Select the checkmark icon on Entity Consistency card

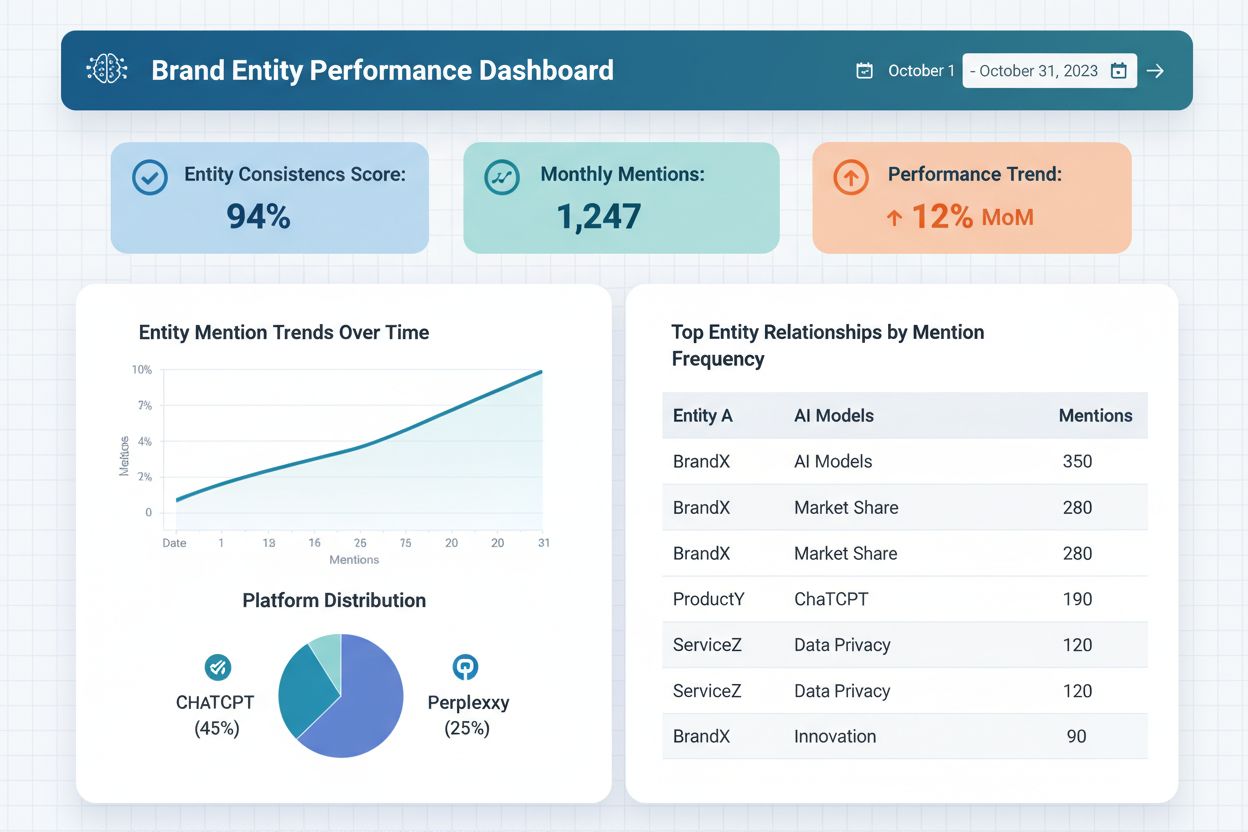(x=149, y=177)
